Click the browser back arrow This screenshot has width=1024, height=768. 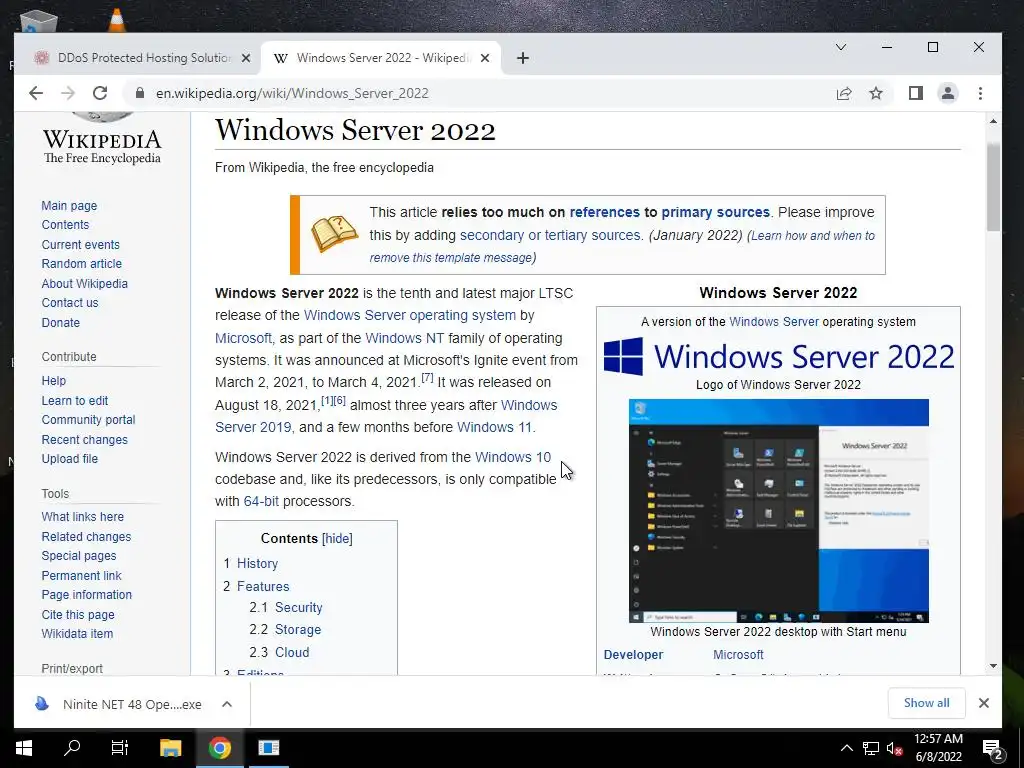coord(36,93)
